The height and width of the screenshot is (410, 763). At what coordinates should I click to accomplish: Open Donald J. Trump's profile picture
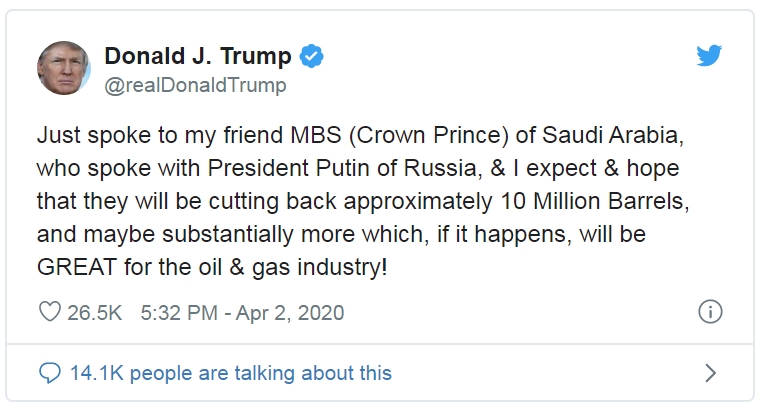66,67
